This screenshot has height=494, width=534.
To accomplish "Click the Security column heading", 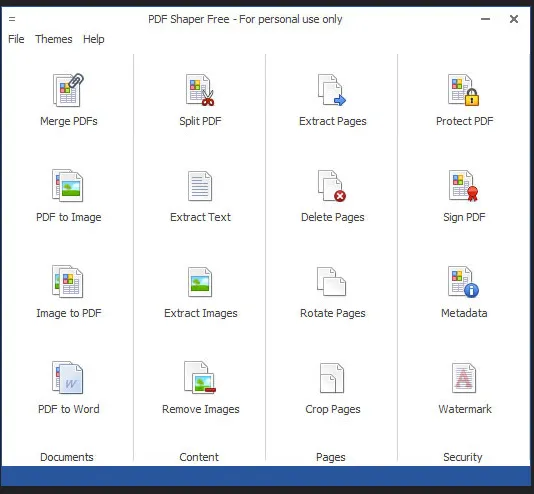I will (x=462, y=457).
